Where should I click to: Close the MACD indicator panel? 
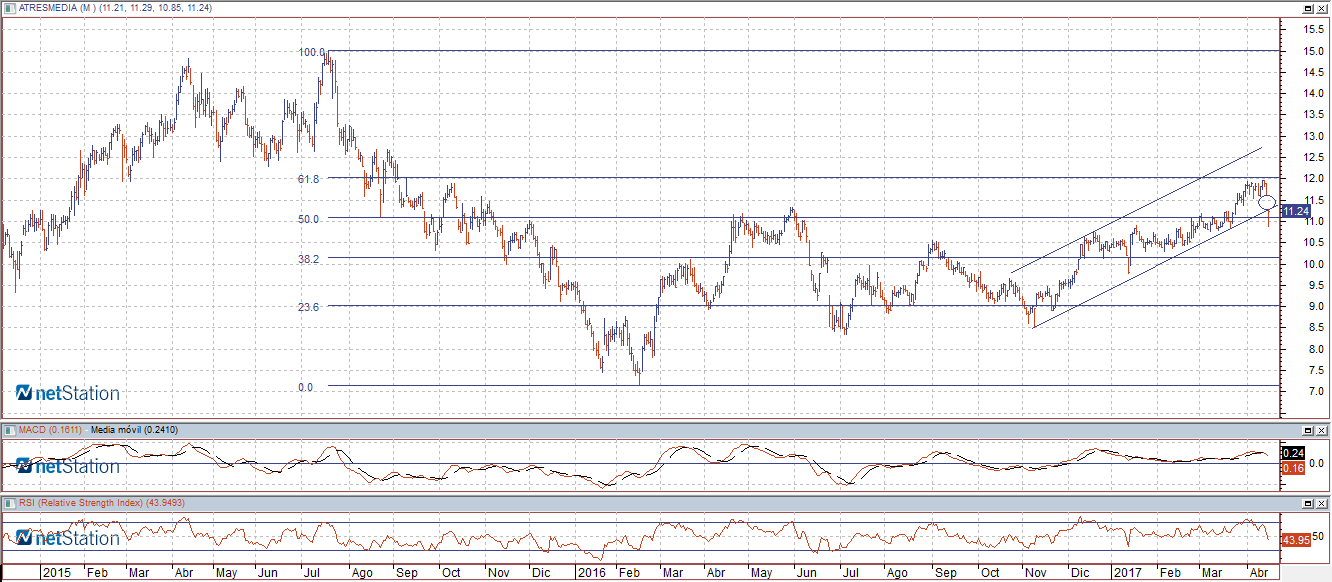tap(1321, 430)
